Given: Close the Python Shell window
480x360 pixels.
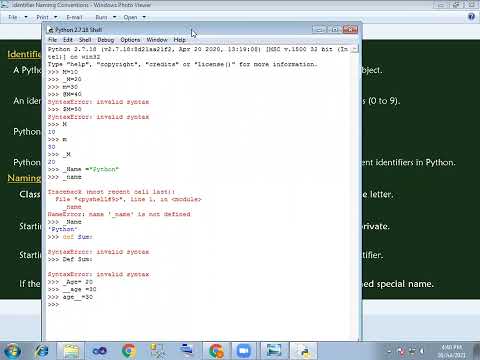Looking at the screenshot, I should pyautogui.click(x=350, y=30).
